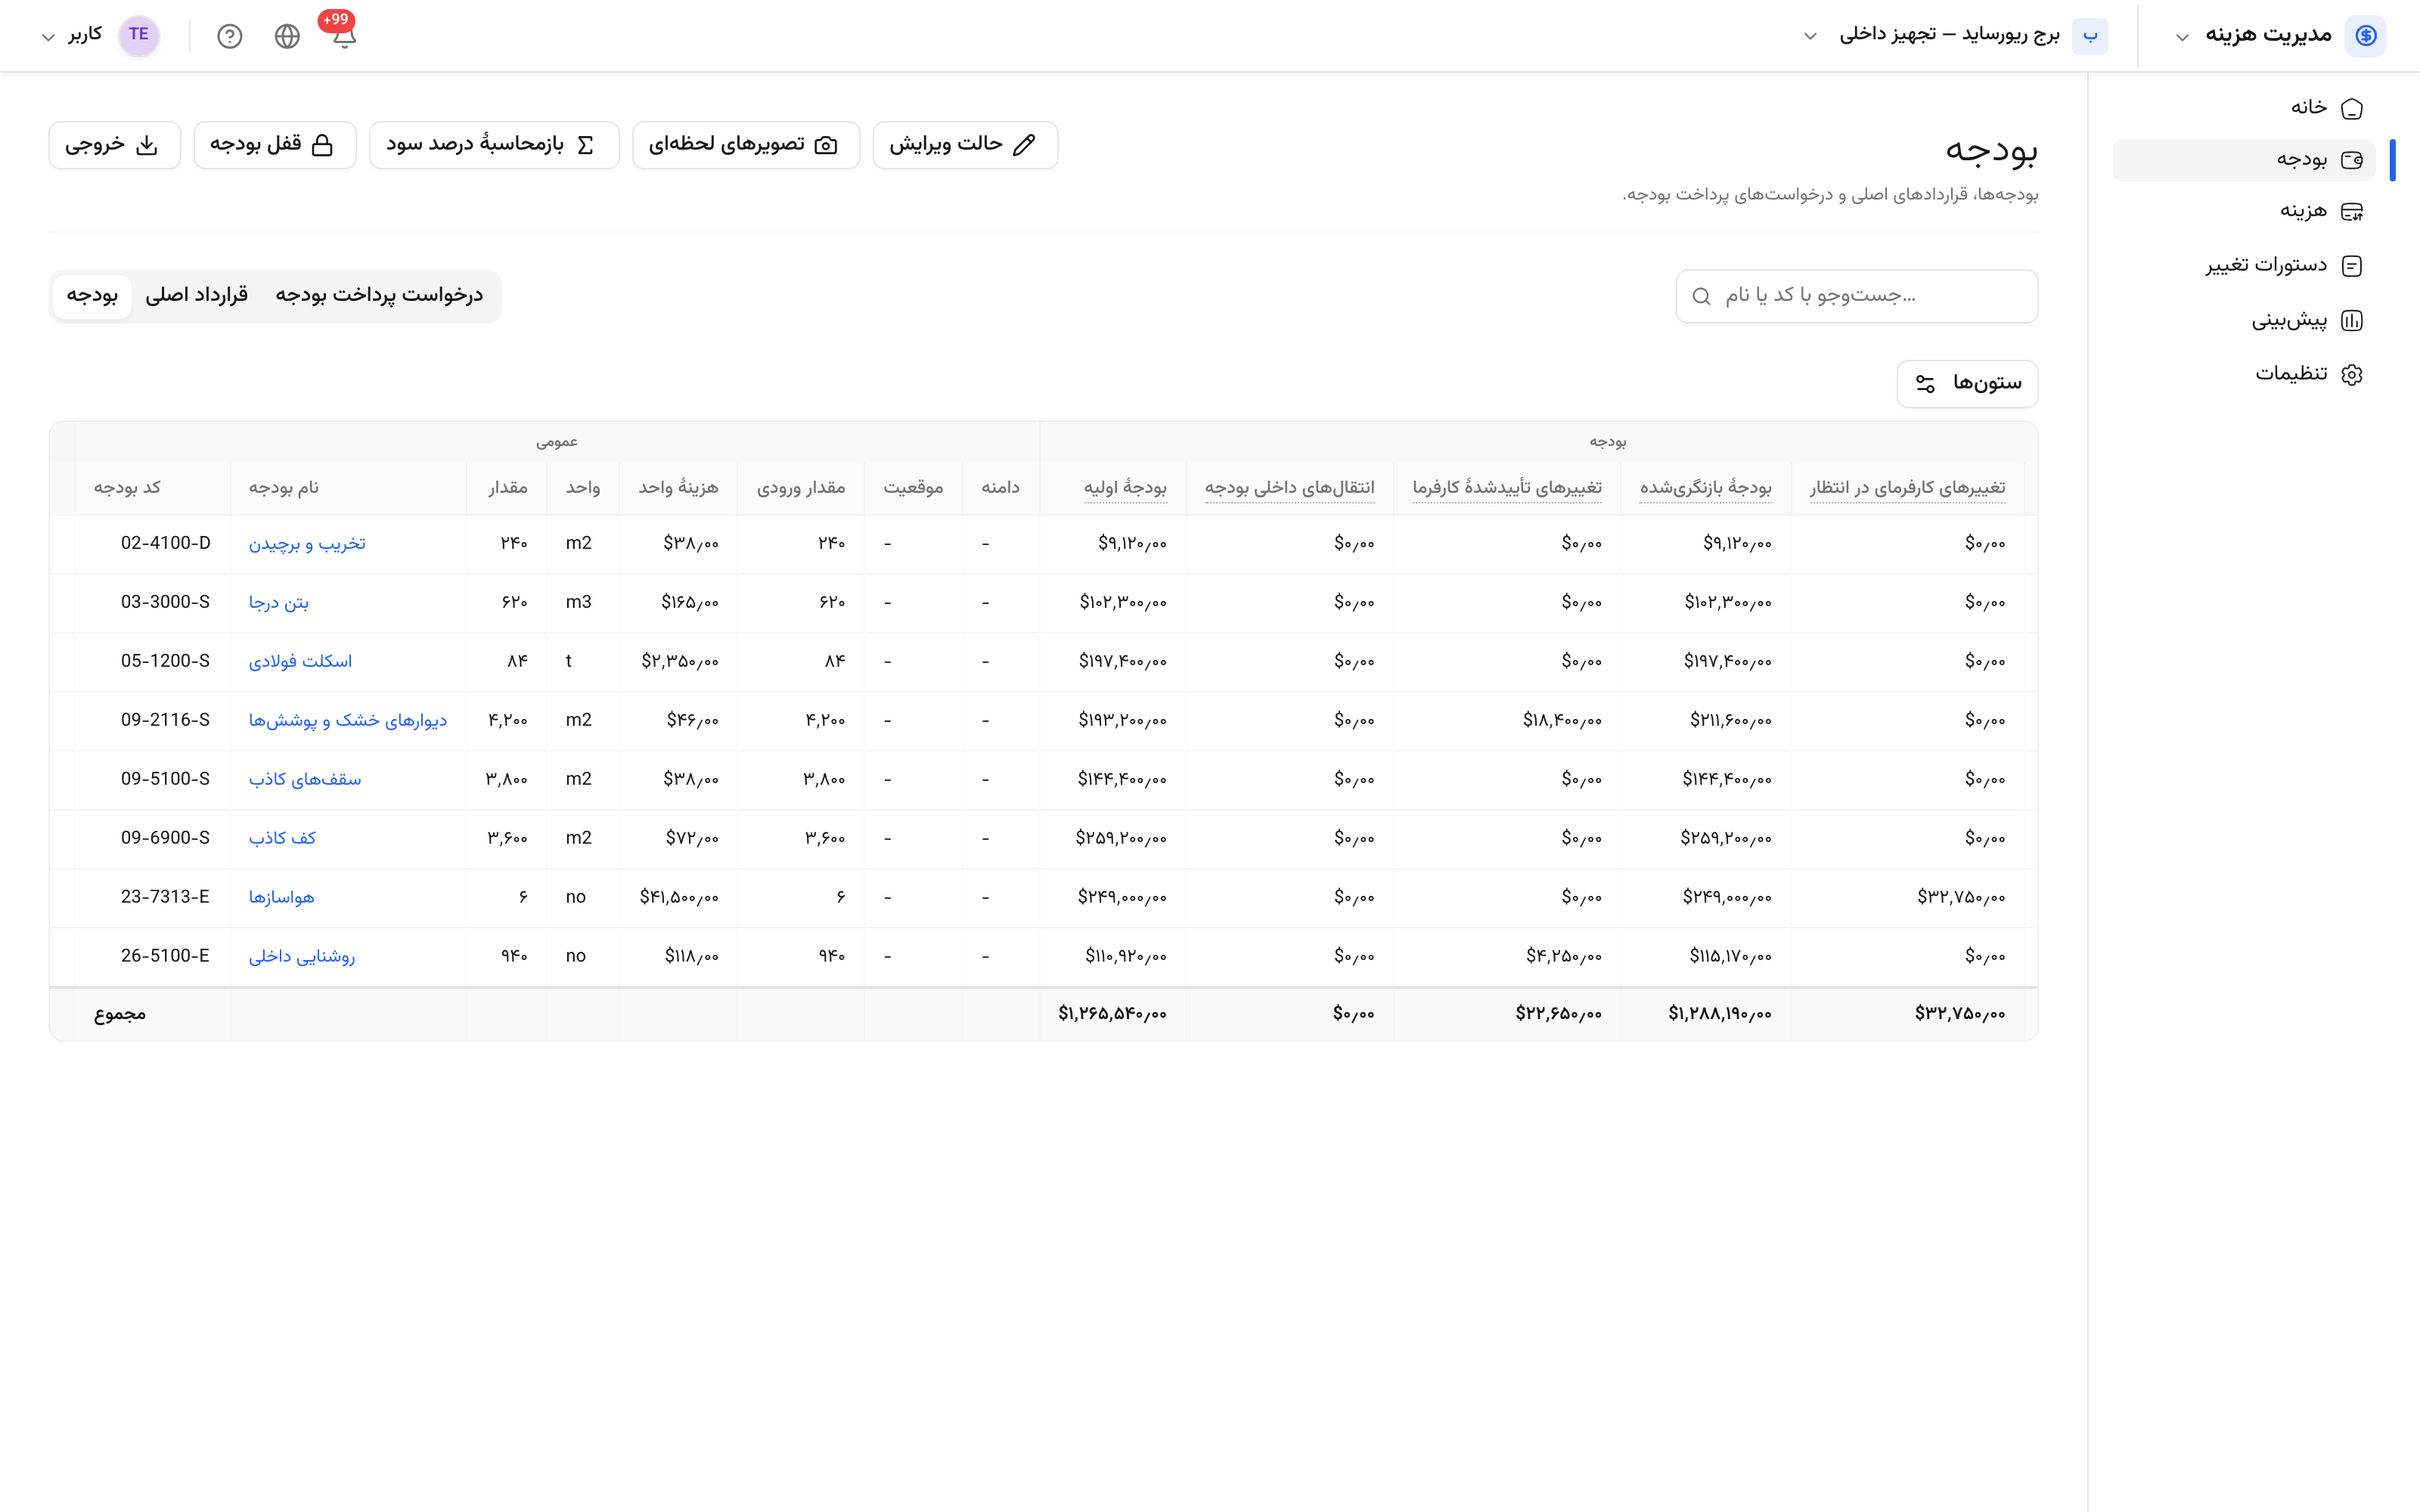The height and width of the screenshot is (1512, 2420).
Task: Click the حالت ویرایش edit mode button
Action: 965,145
